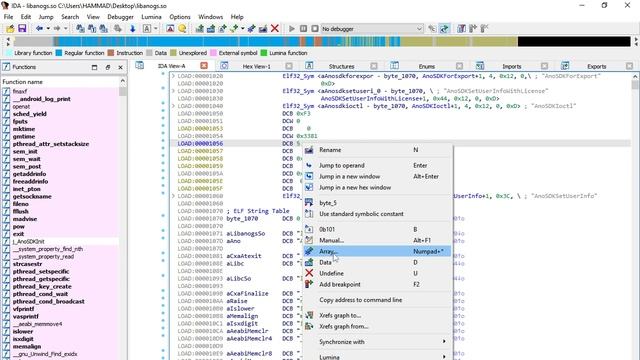Open the forward-navigation history dropdown arrow

coord(65,29)
